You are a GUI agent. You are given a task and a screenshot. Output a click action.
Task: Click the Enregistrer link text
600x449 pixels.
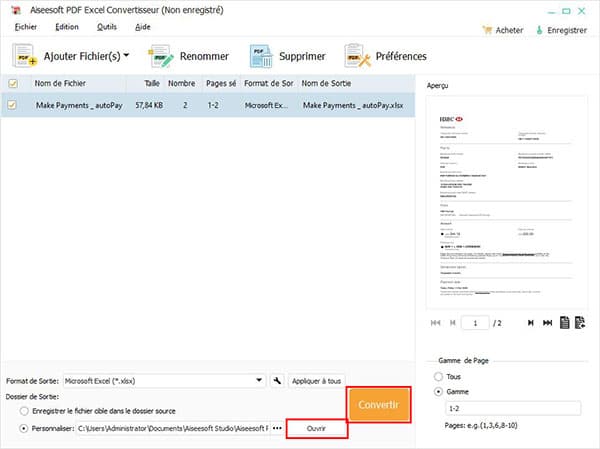click(567, 30)
